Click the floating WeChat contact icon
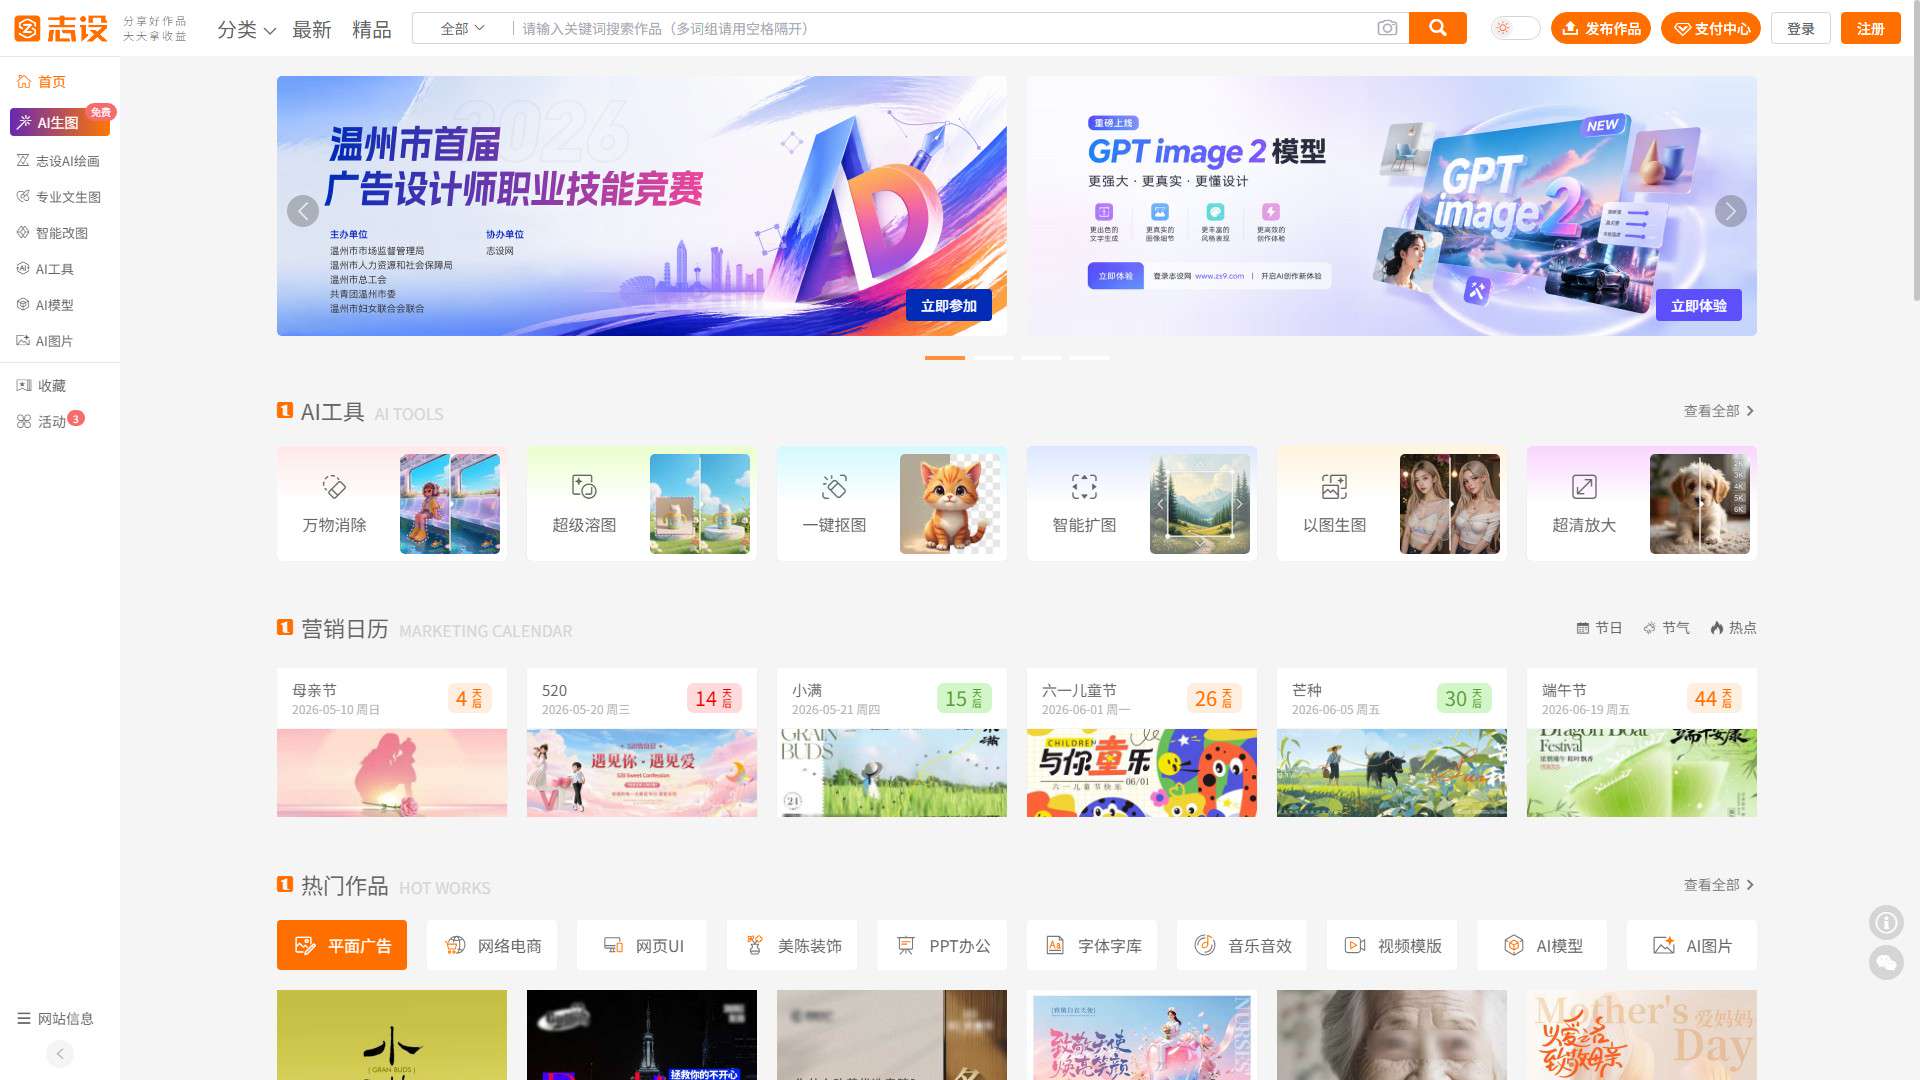 pyautogui.click(x=1886, y=963)
